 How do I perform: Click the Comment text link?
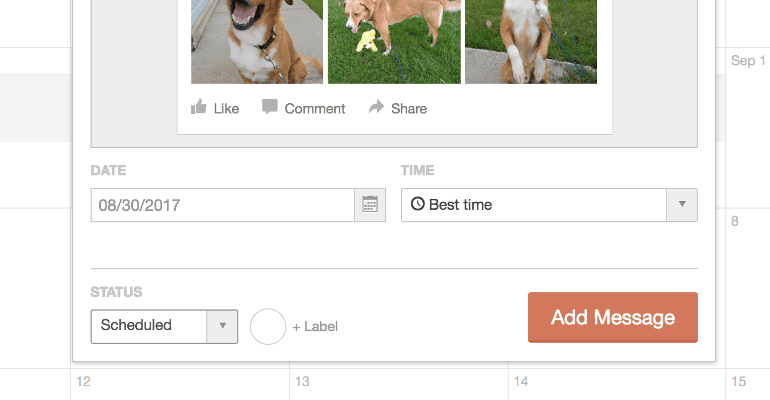[x=315, y=108]
